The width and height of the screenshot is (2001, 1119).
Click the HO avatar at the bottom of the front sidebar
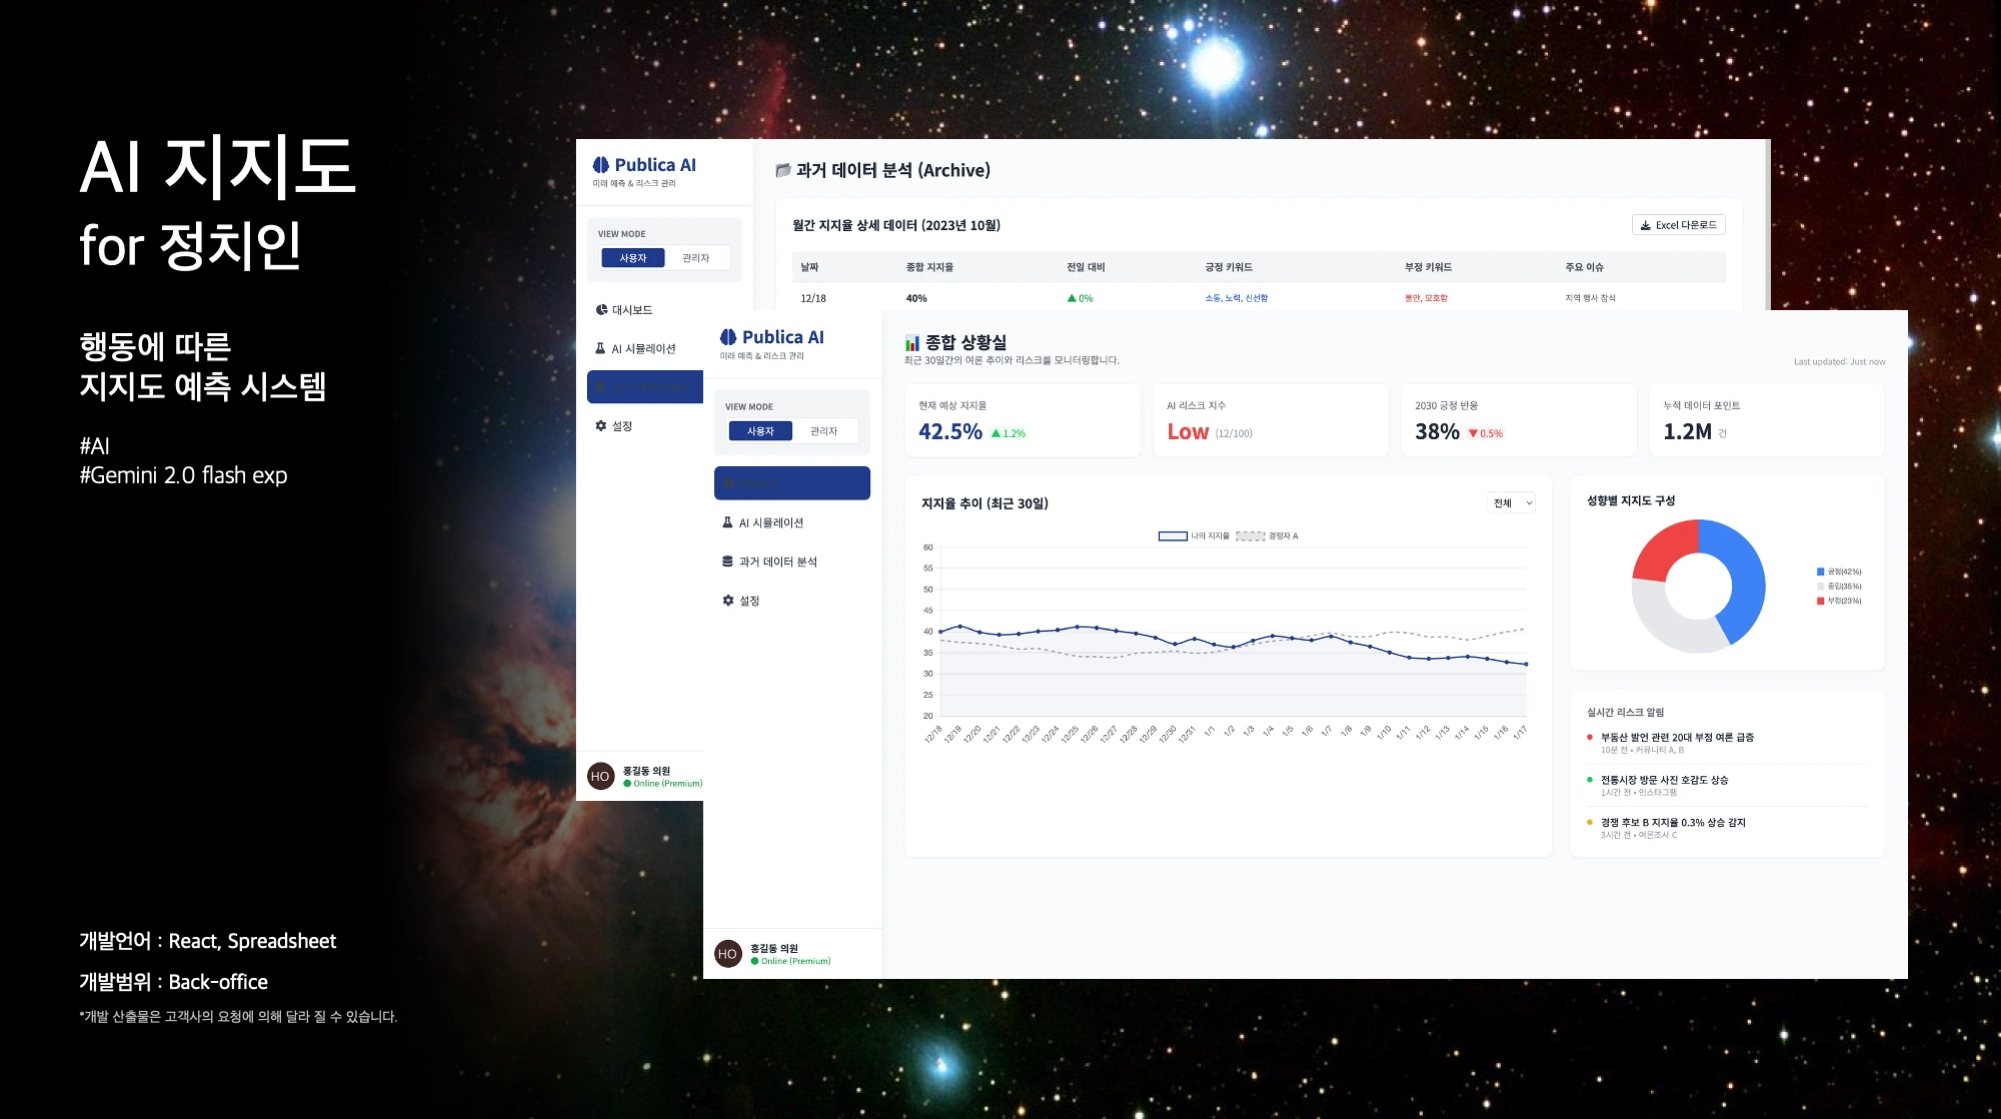point(727,954)
